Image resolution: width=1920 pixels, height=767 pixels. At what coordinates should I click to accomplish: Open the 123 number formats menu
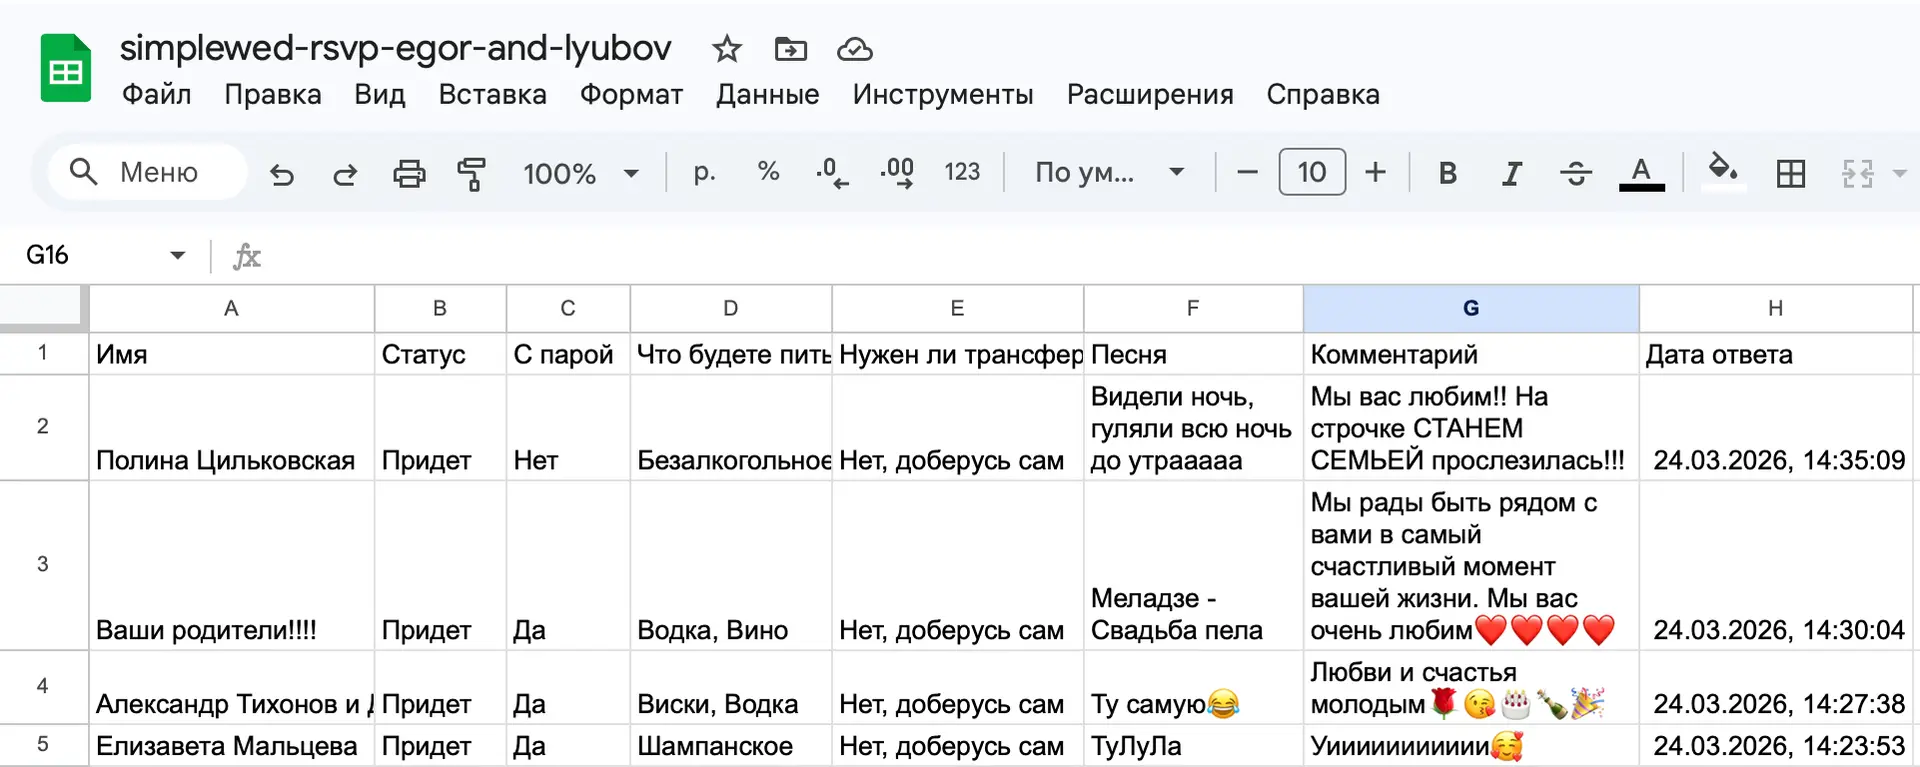(x=962, y=172)
